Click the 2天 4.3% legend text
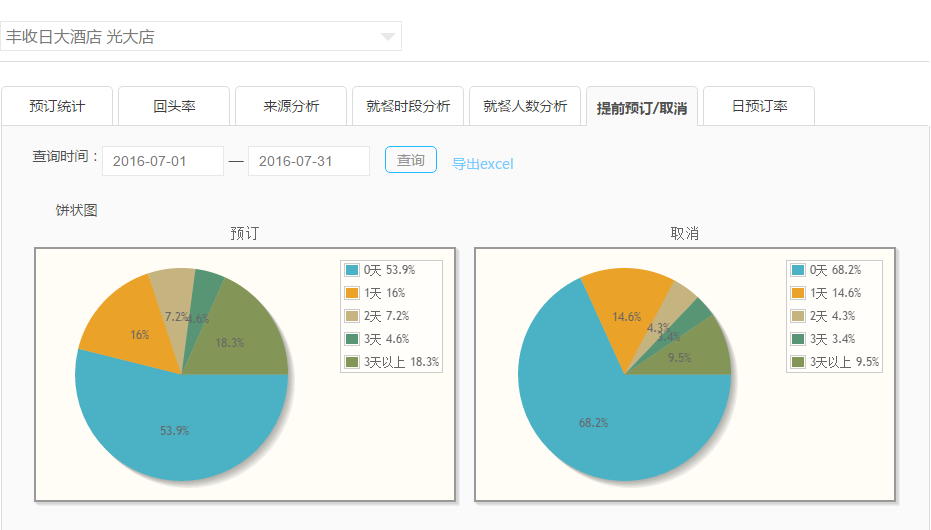Image resolution: width=931 pixels, height=530 pixels. click(x=832, y=316)
